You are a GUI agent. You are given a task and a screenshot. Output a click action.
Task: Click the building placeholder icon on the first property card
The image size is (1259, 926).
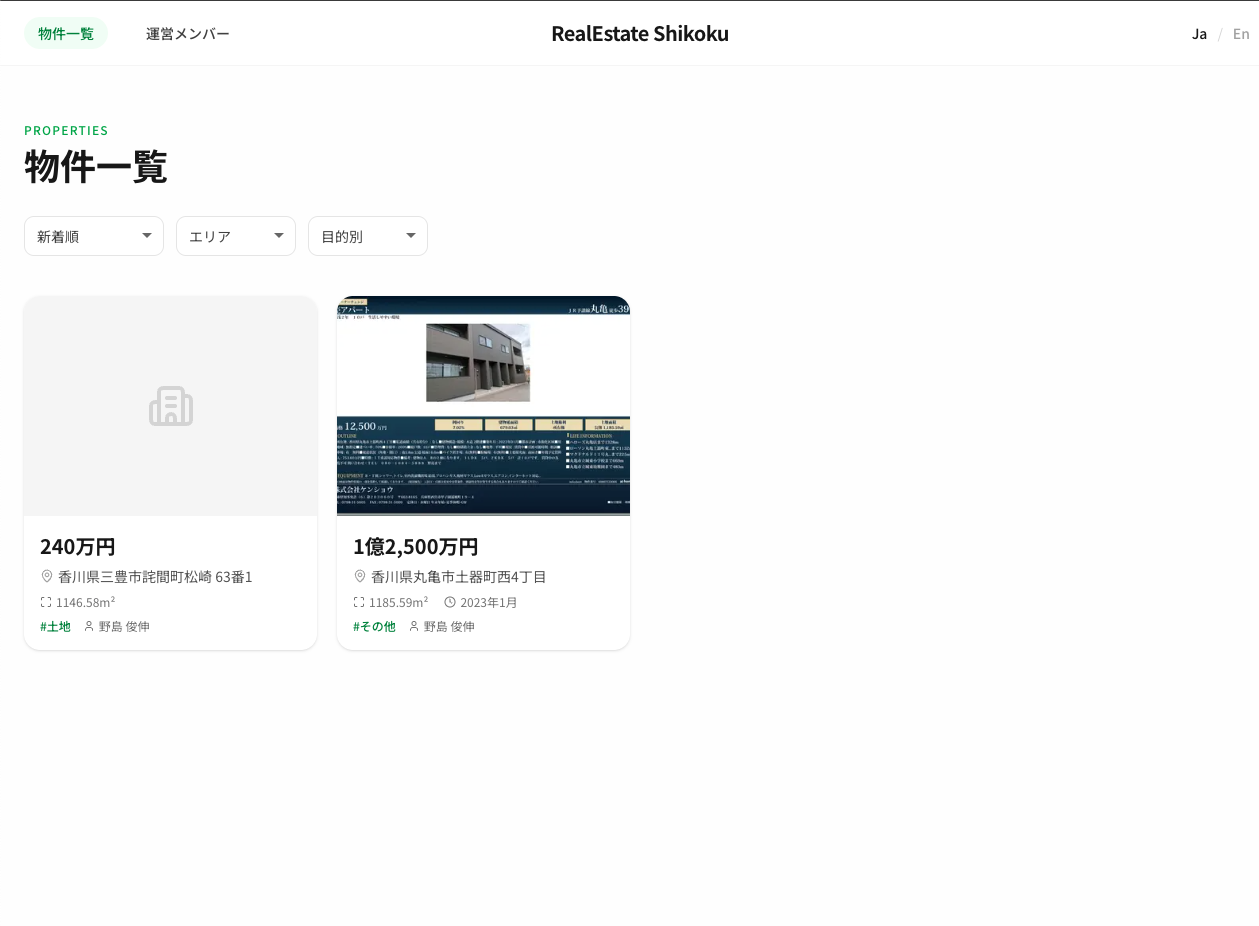click(x=170, y=406)
